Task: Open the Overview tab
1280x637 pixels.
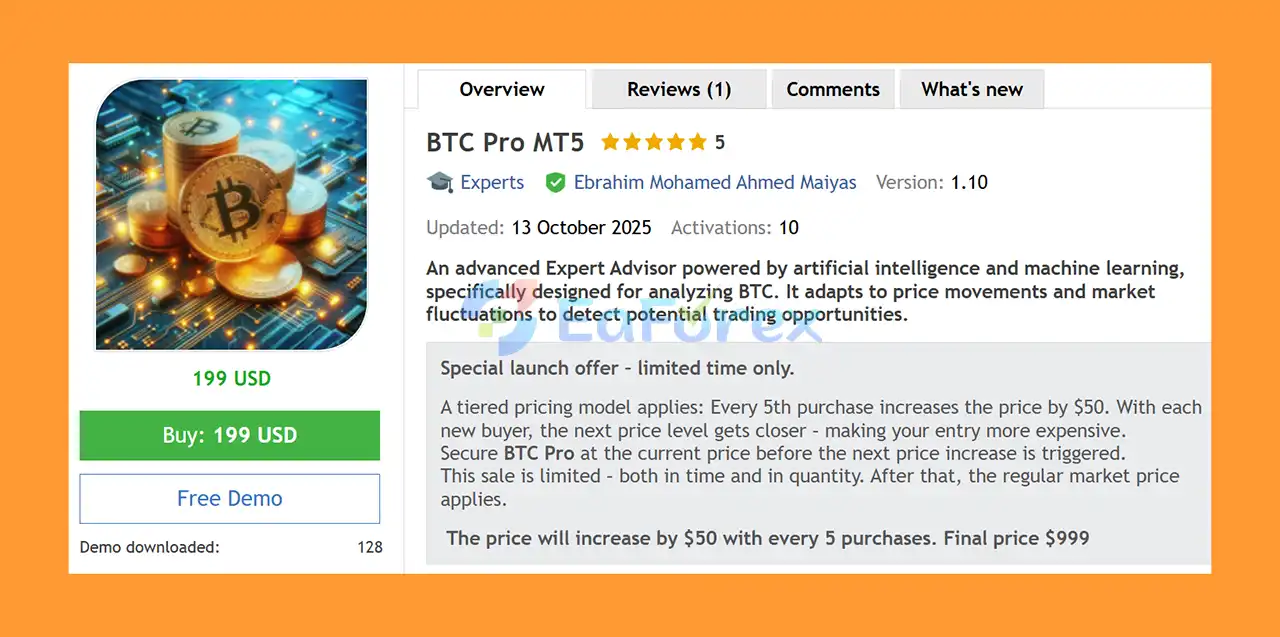Action: pos(502,89)
